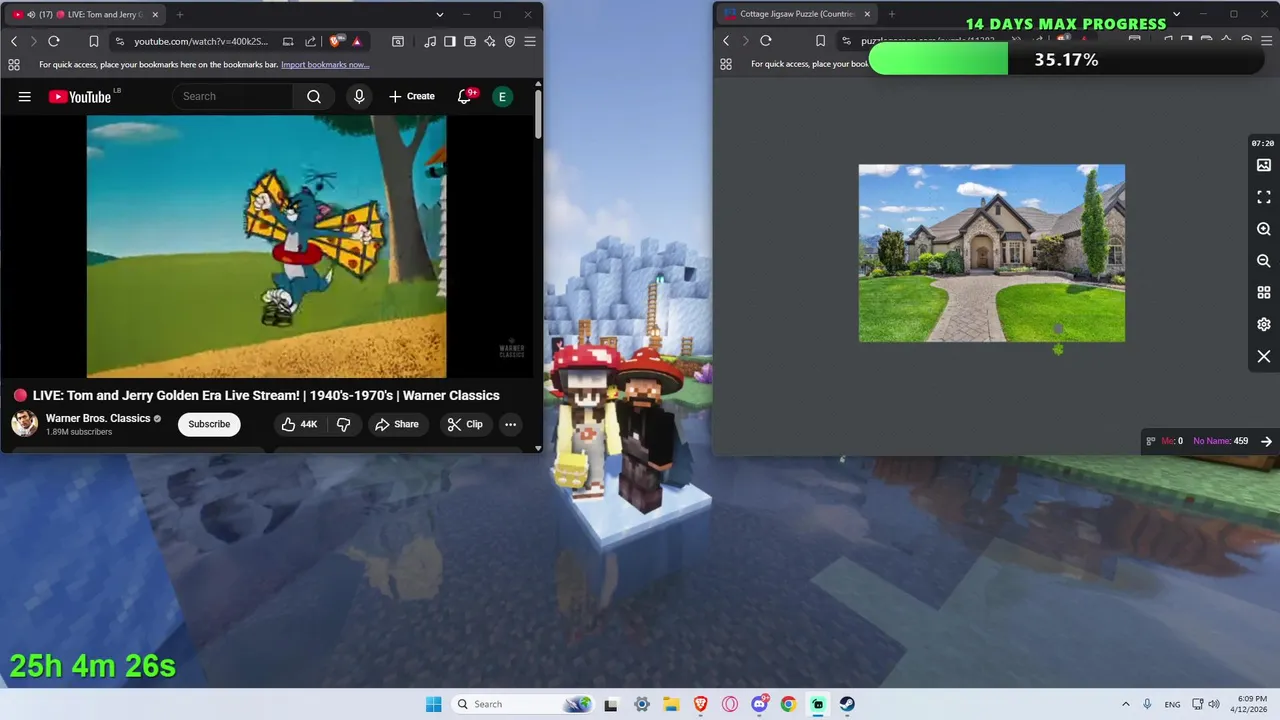Open YouTube notifications bell
1280x720 pixels.
(x=465, y=96)
